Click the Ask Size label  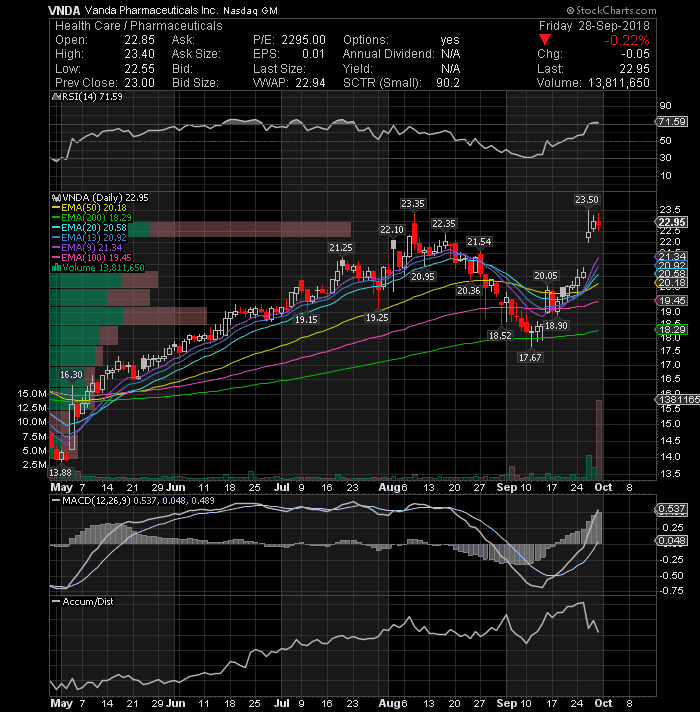[196, 54]
